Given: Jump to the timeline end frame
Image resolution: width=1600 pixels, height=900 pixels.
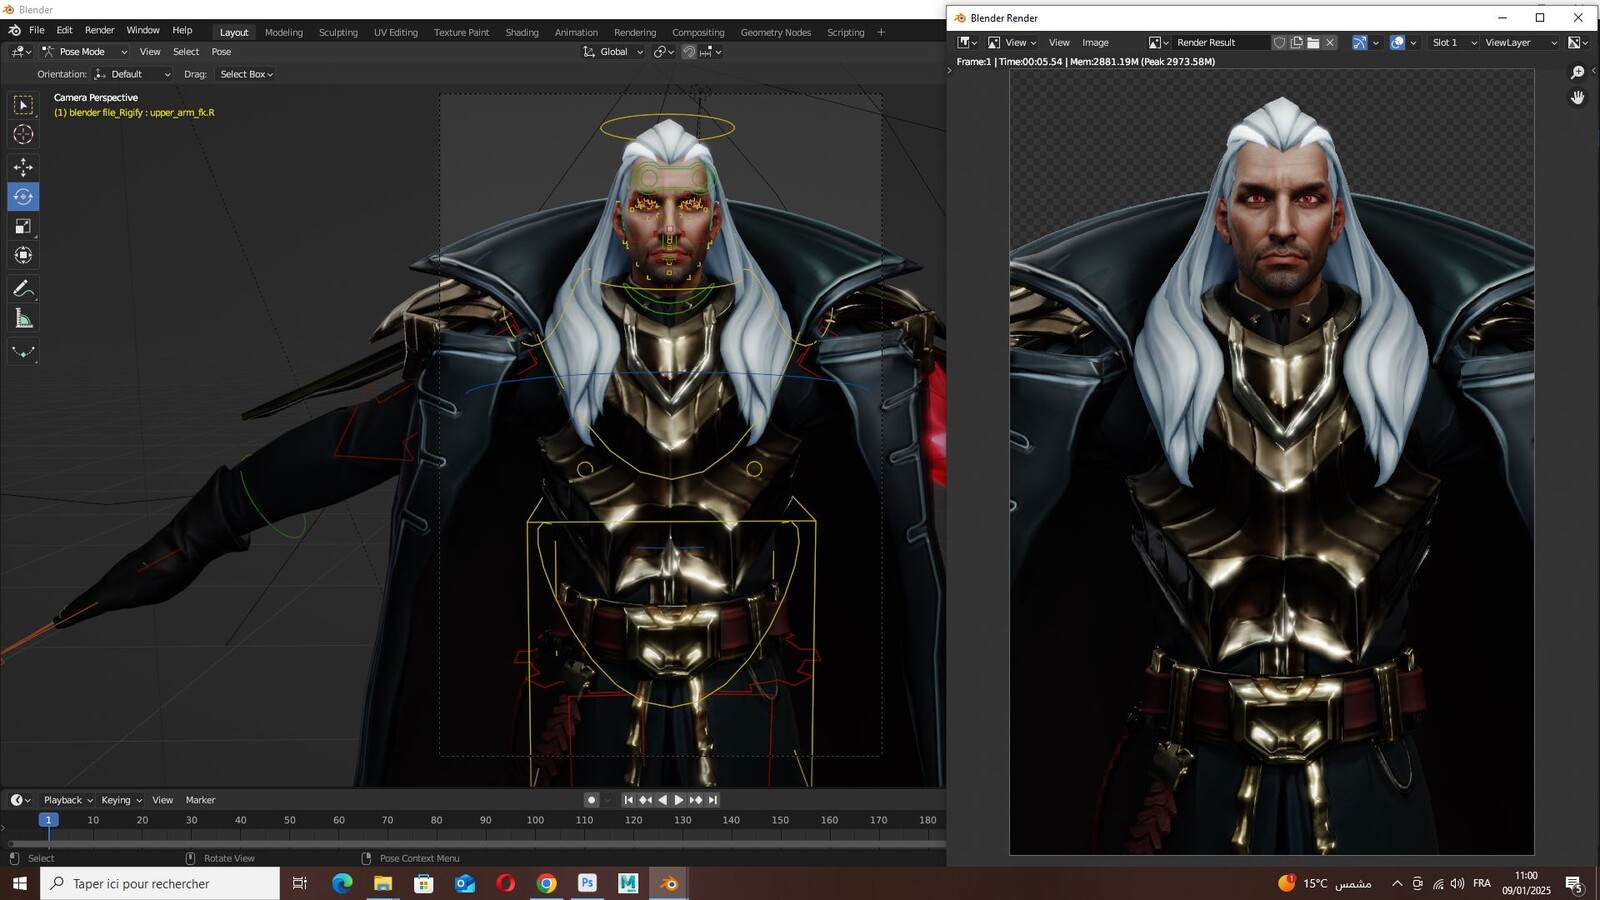Looking at the screenshot, I should point(713,800).
